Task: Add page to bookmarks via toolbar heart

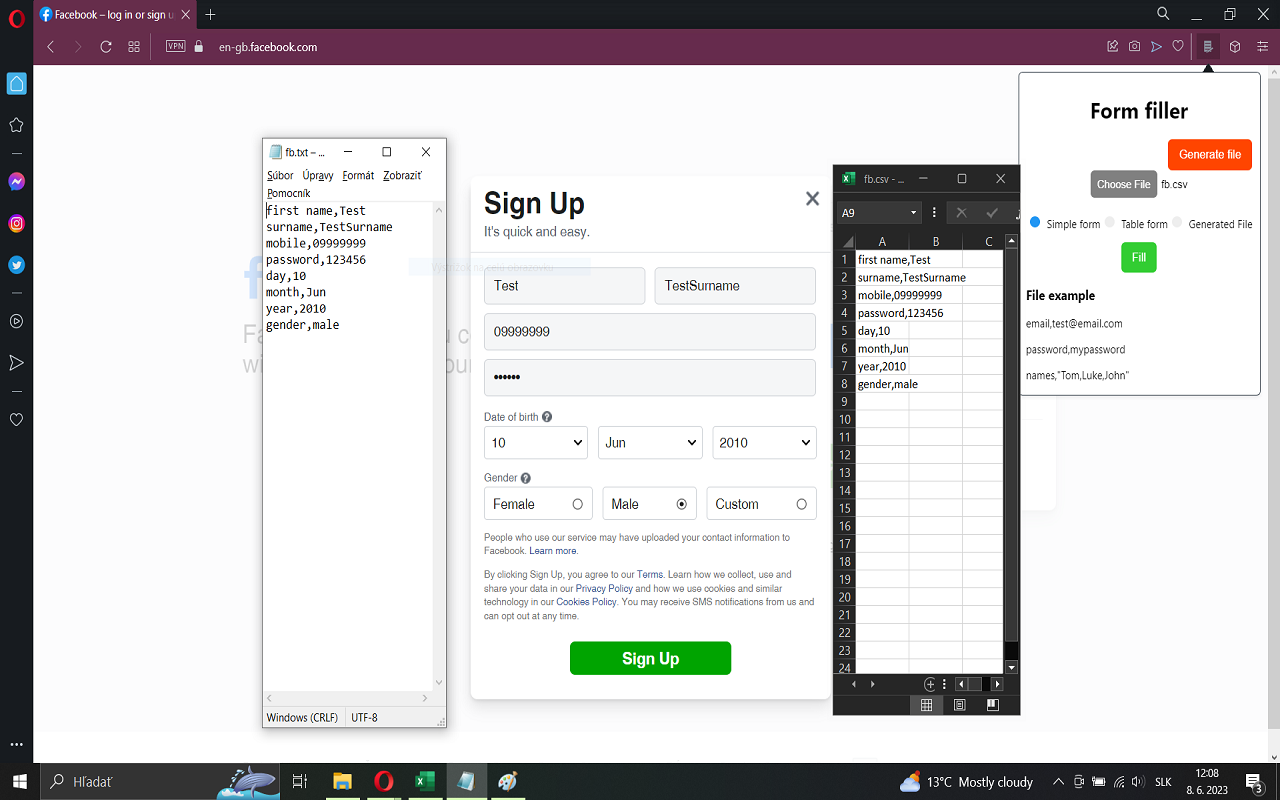Action: [1178, 46]
